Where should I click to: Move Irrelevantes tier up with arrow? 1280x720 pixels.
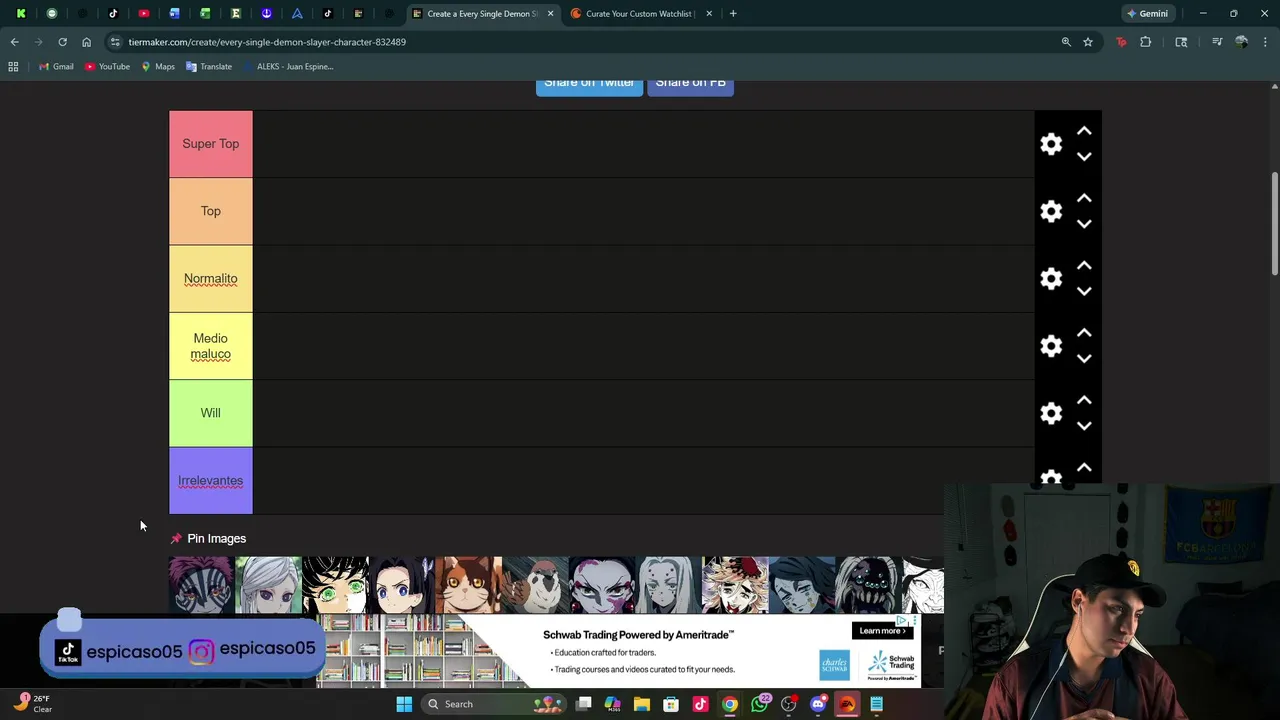(1084, 467)
